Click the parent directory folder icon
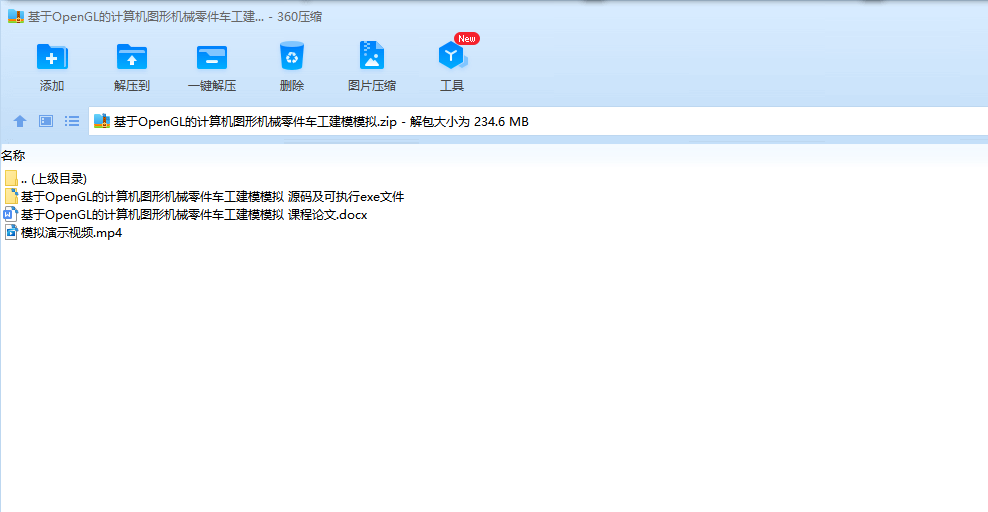The height and width of the screenshot is (512, 988). tap(11, 179)
